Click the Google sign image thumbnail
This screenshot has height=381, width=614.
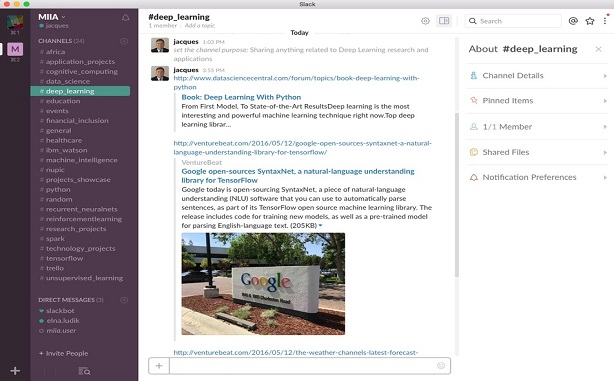(x=263, y=284)
